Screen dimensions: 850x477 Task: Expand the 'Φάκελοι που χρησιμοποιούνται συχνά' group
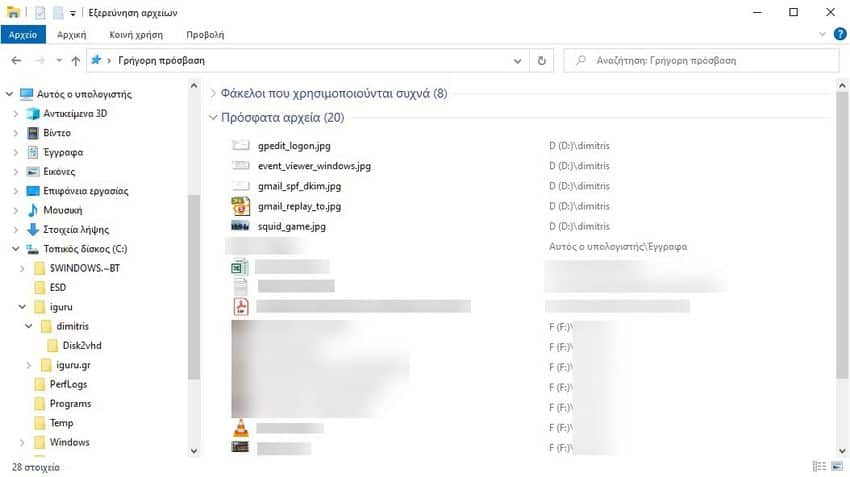[x=213, y=94]
